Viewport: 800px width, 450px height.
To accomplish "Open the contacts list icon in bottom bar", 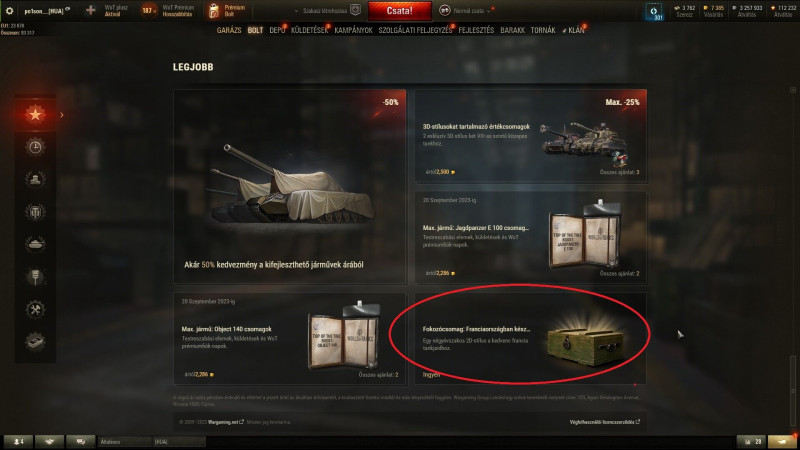I will (x=18, y=441).
